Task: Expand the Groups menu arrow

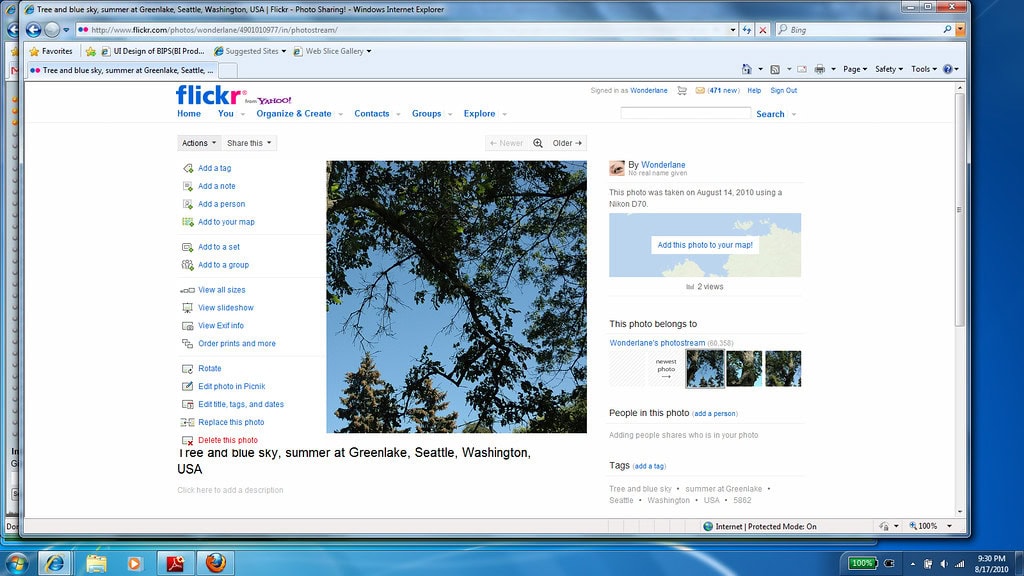Action: point(450,114)
